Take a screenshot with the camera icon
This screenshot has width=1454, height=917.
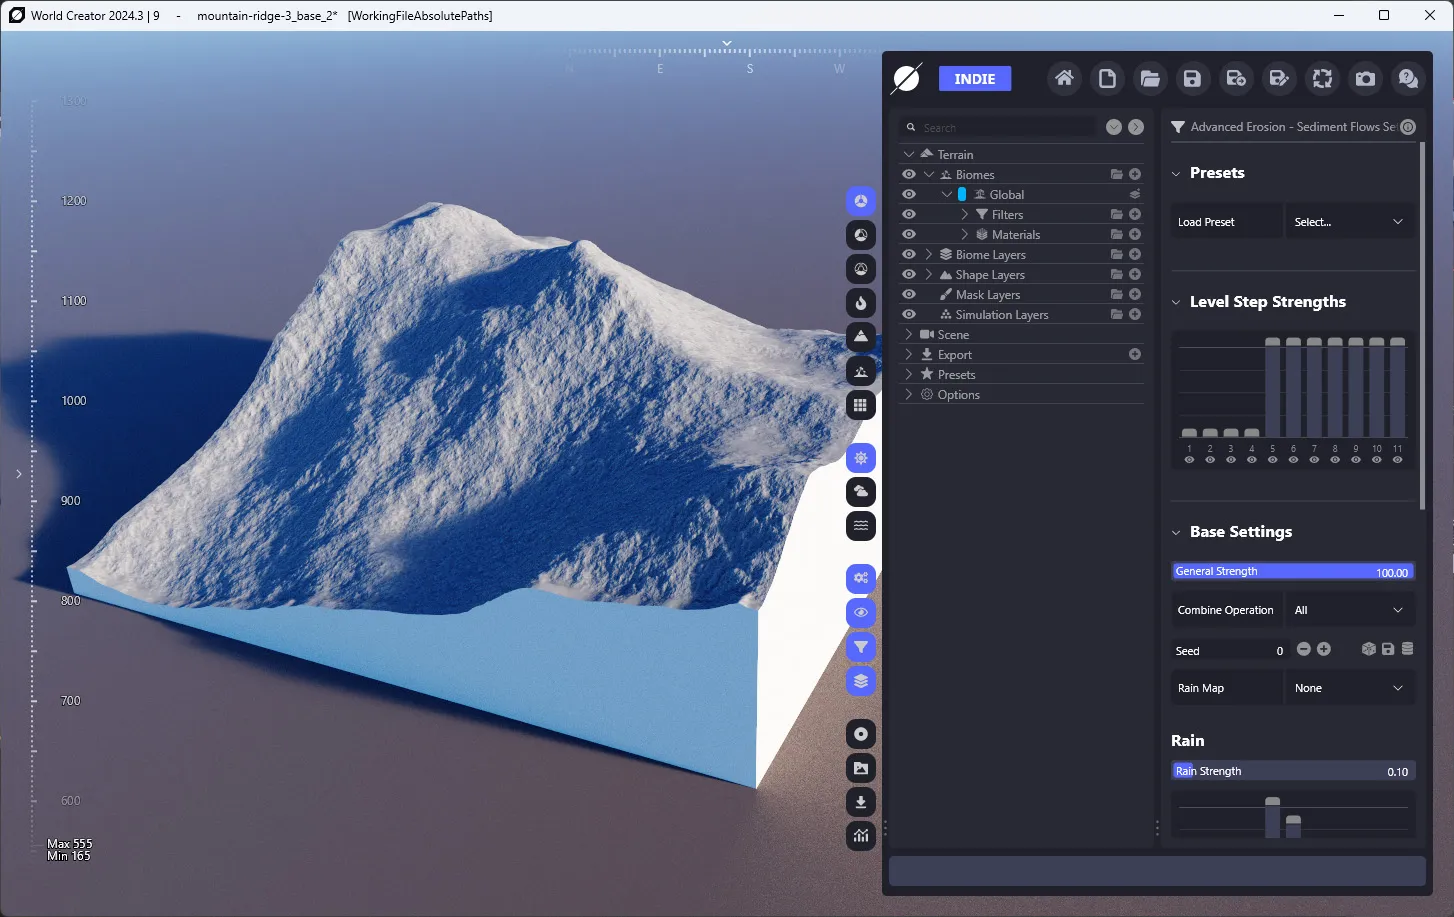coord(1365,78)
